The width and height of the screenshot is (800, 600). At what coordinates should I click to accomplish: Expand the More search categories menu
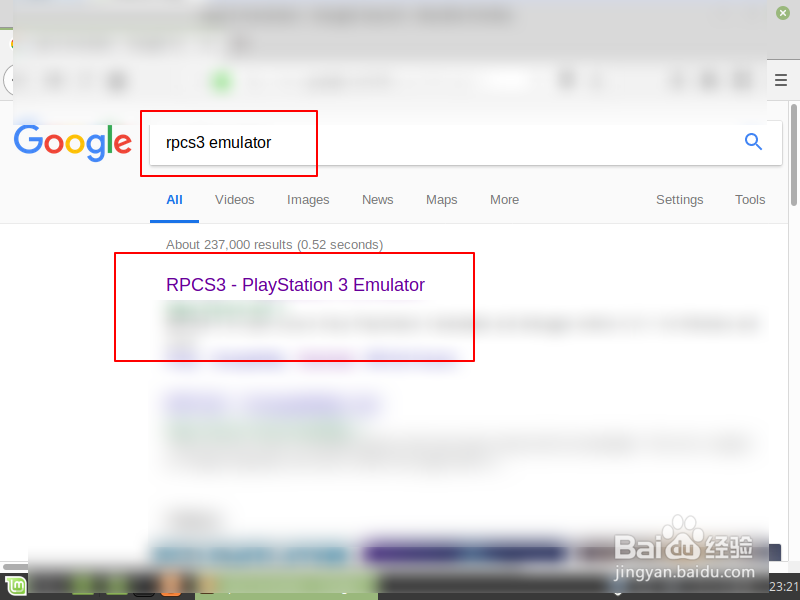(x=505, y=200)
